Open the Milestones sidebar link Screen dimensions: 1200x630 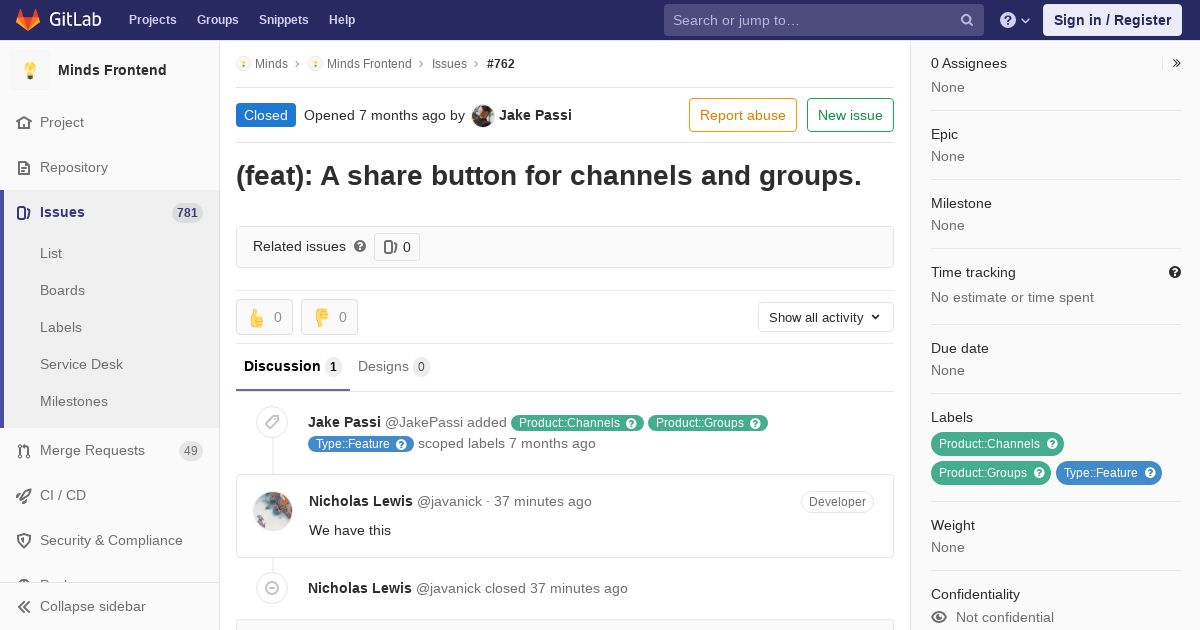point(74,402)
